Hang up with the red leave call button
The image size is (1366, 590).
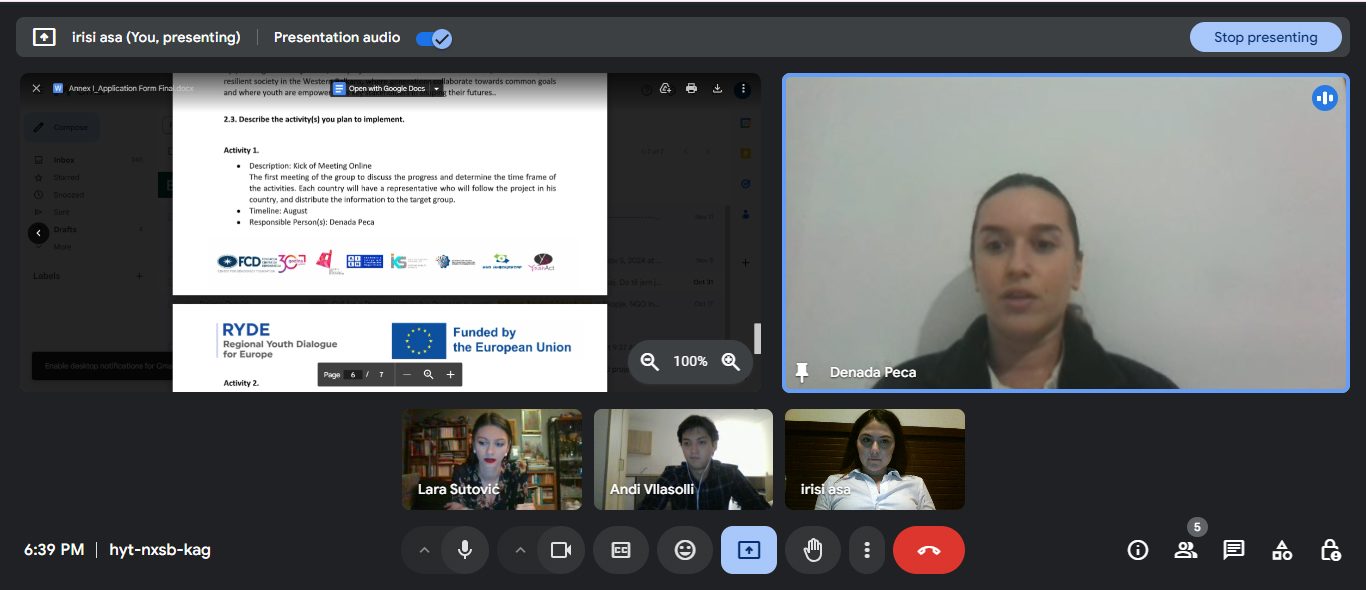click(x=928, y=550)
